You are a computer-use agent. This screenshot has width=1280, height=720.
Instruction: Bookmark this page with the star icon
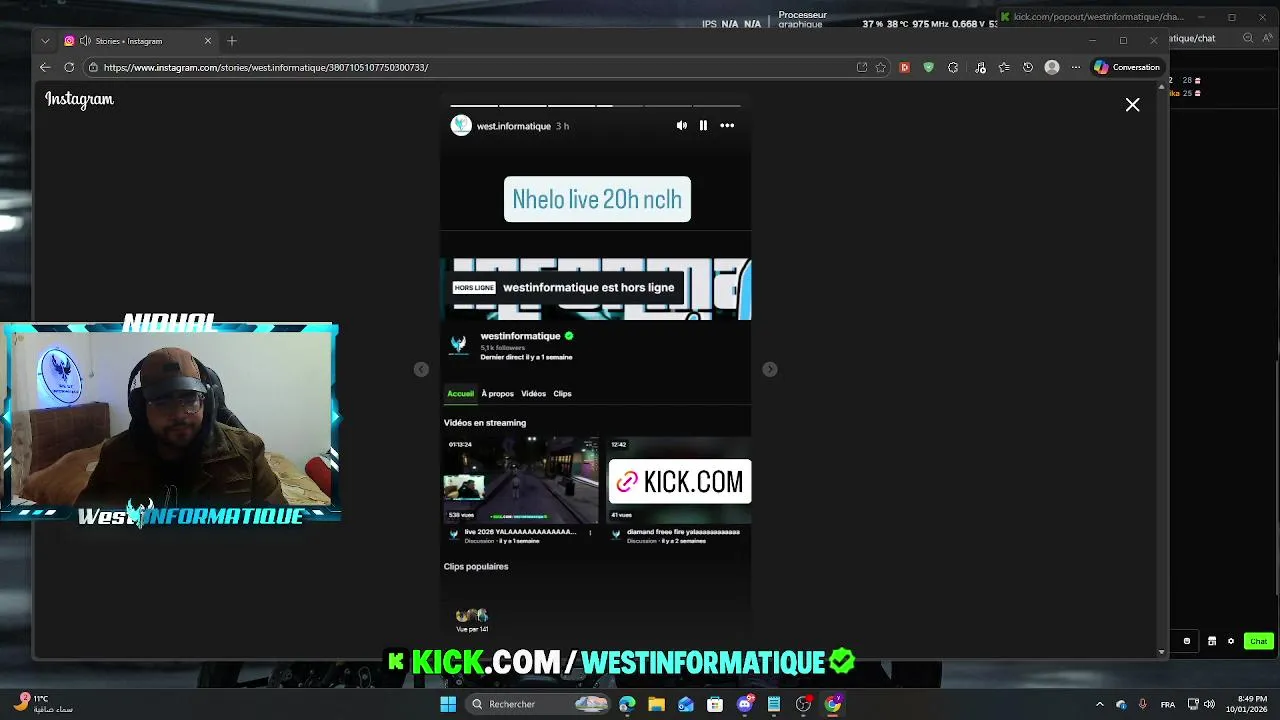coord(881,67)
